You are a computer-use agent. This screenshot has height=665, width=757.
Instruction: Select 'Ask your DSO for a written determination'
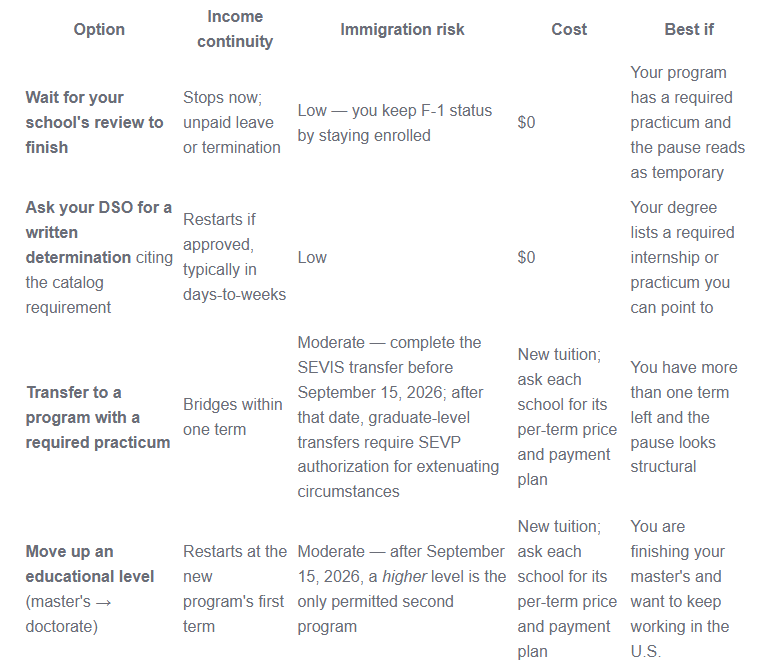98,232
